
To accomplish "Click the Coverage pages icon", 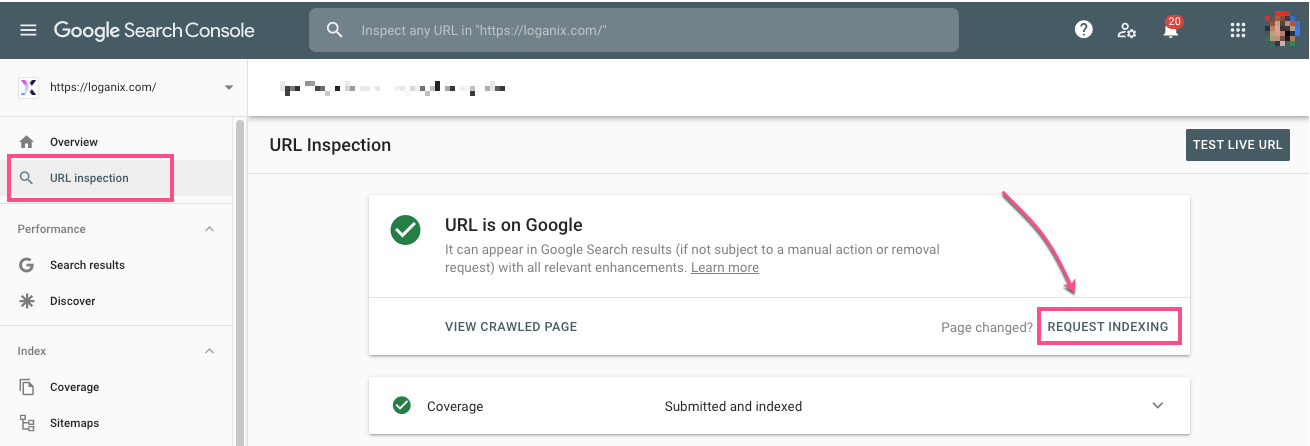I will 27,387.
